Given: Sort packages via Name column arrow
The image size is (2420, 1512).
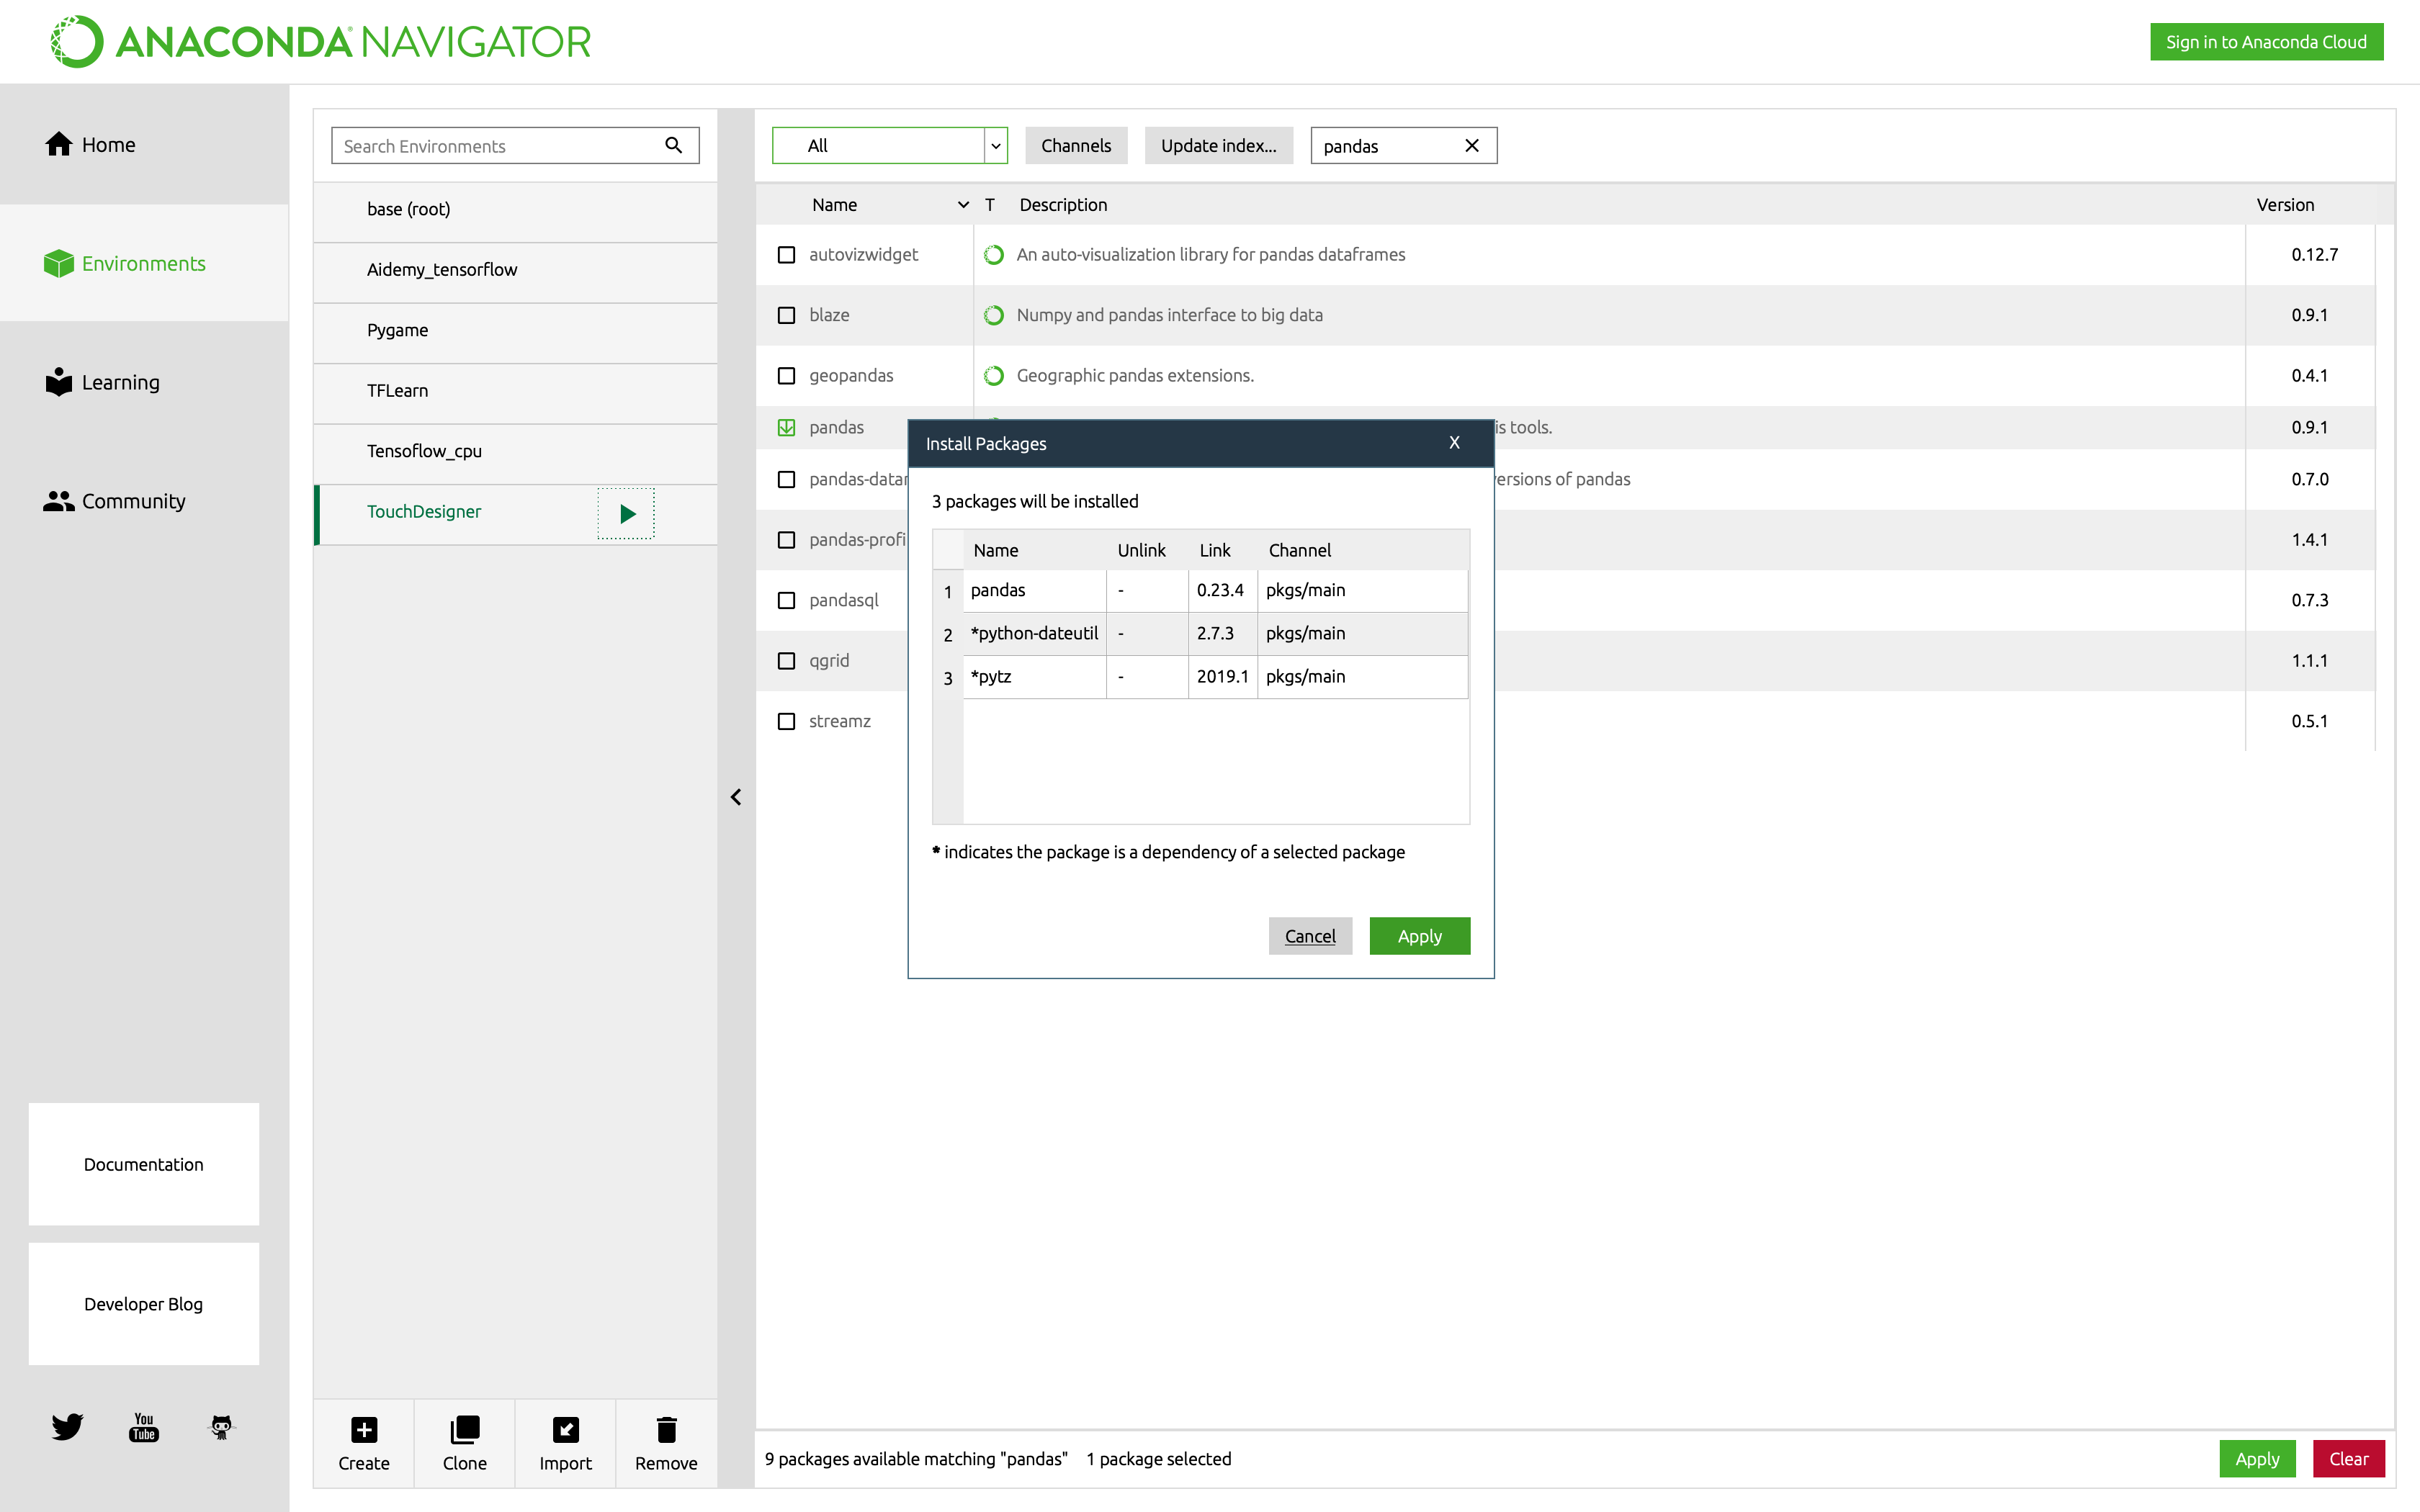Looking at the screenshot, I should (x=963, y=205).
